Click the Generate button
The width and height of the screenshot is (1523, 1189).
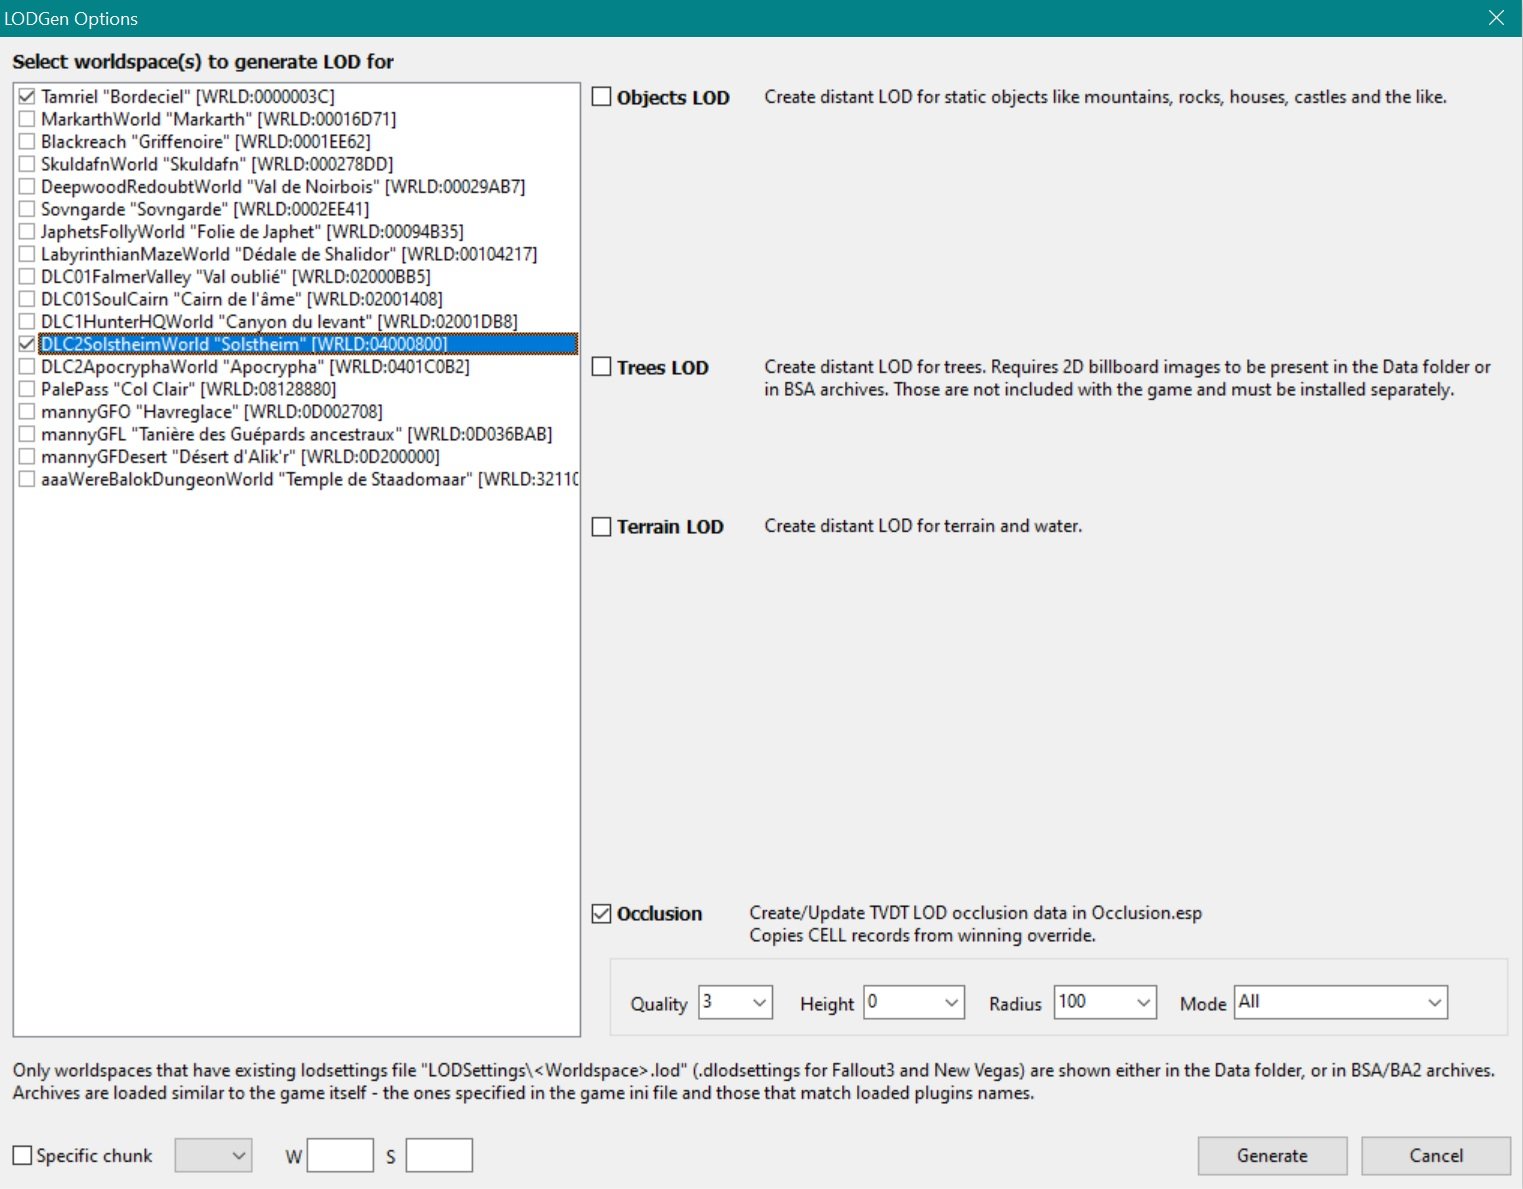[x=1272, y=1155]
